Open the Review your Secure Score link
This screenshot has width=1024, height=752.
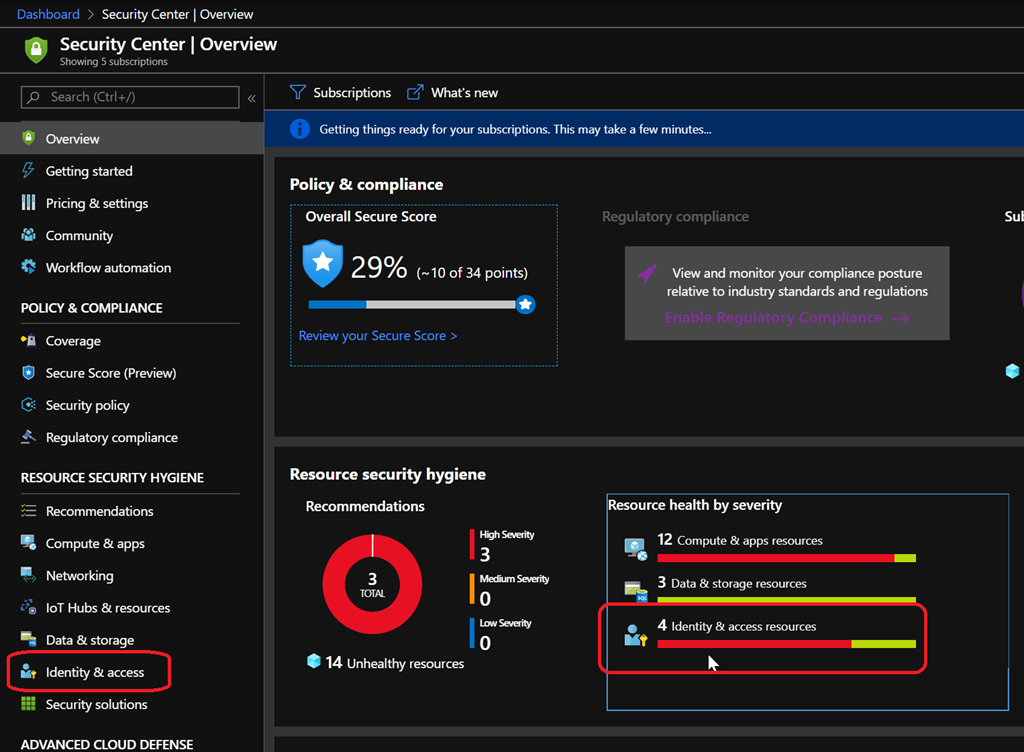pyautogui.click(x=377, y=336)
